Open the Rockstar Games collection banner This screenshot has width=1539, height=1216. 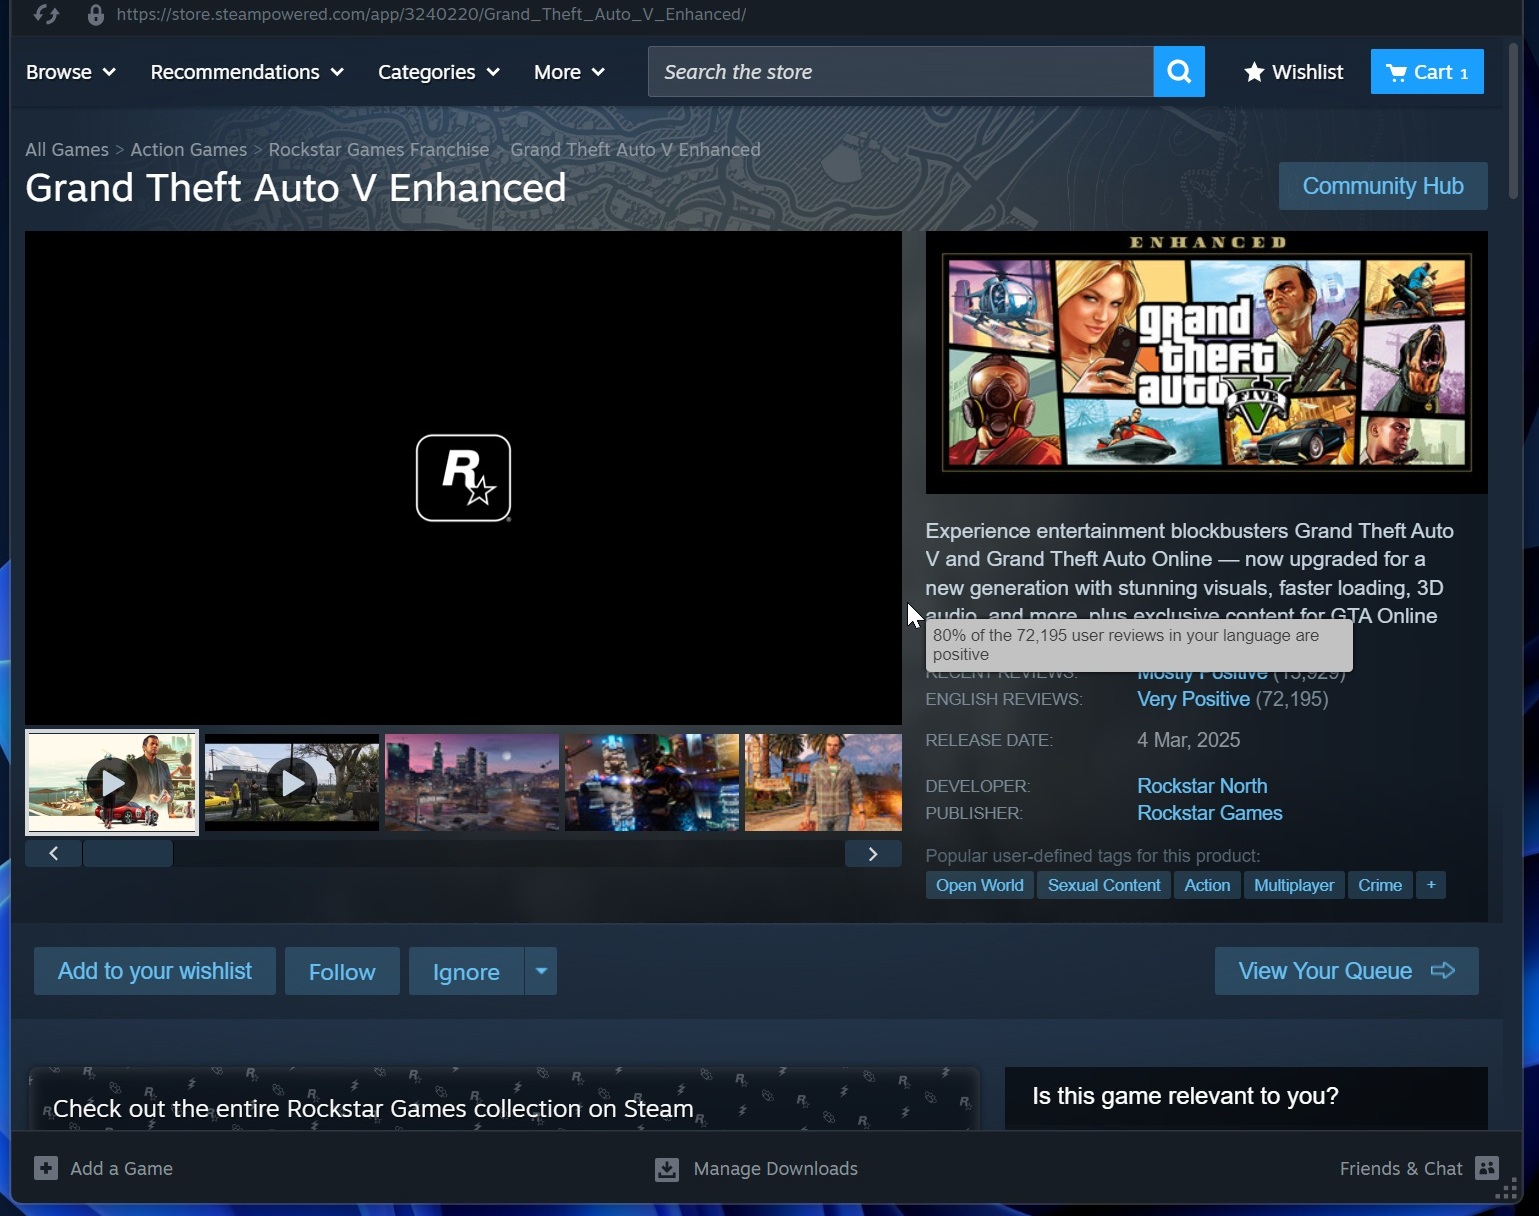coord(504,1099)
